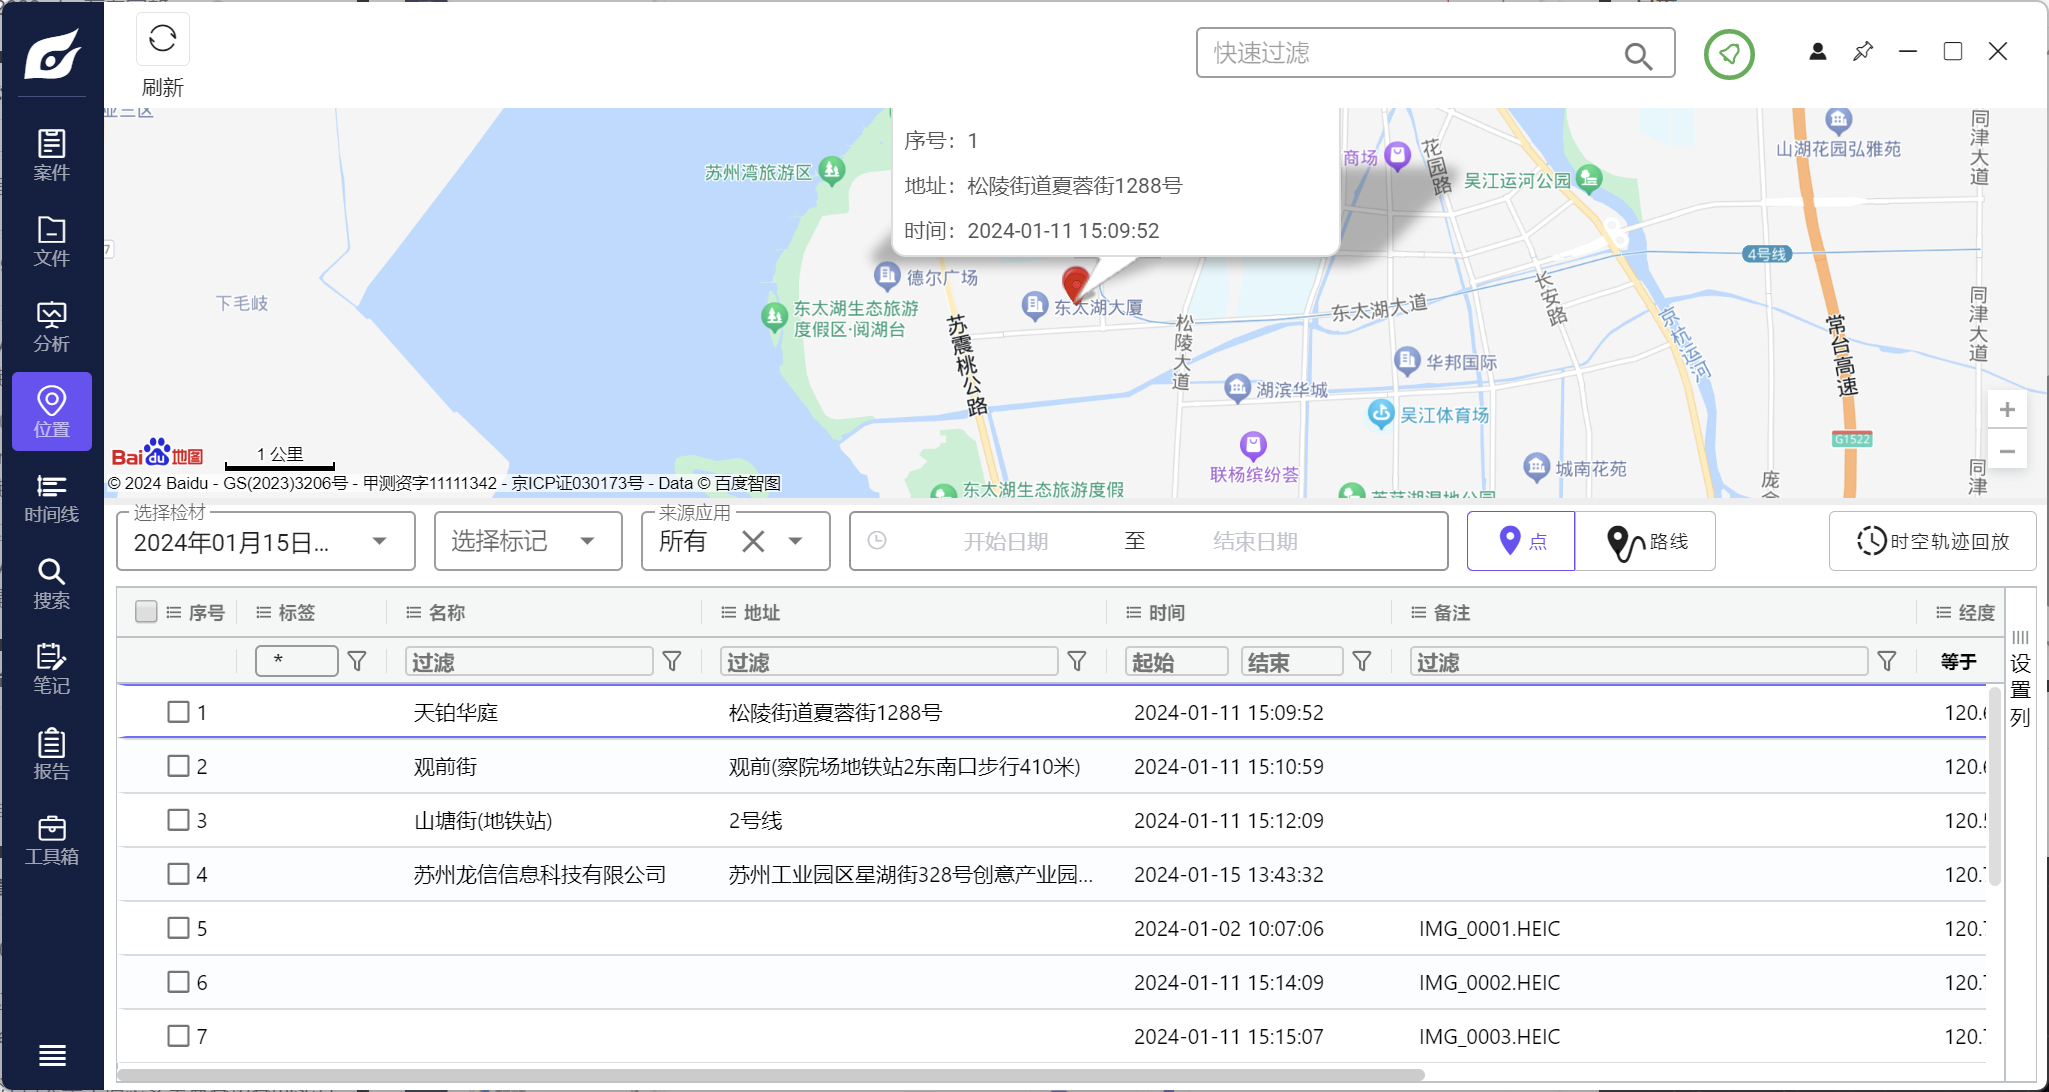Open the 时间 column menu
The image size is (2049, 1092).
pyautogui.click(x=1134, y=612)
